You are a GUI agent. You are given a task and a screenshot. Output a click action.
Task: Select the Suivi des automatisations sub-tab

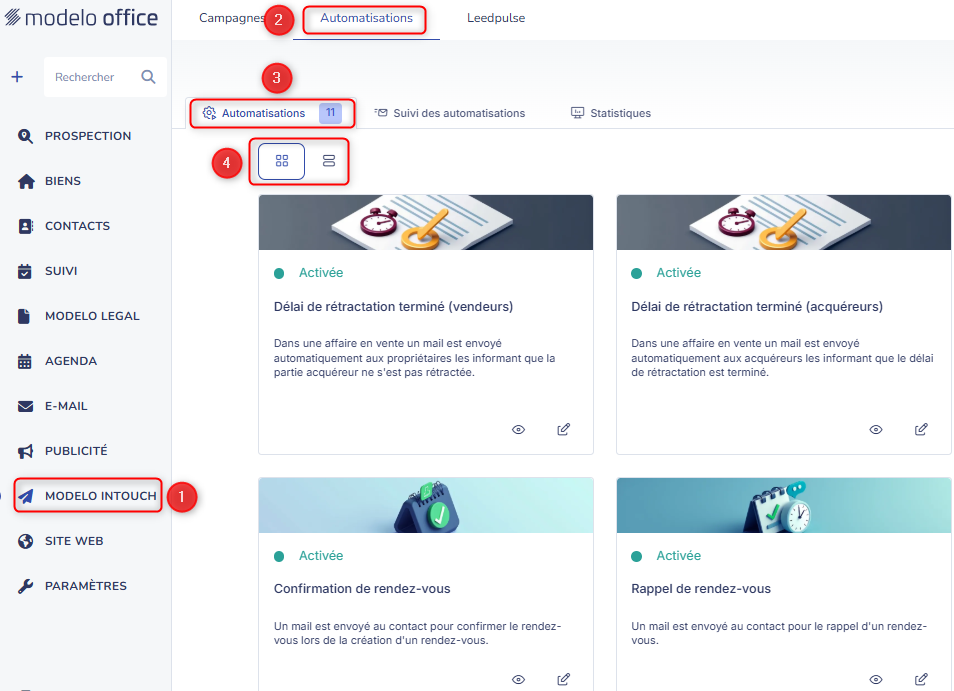449,113
